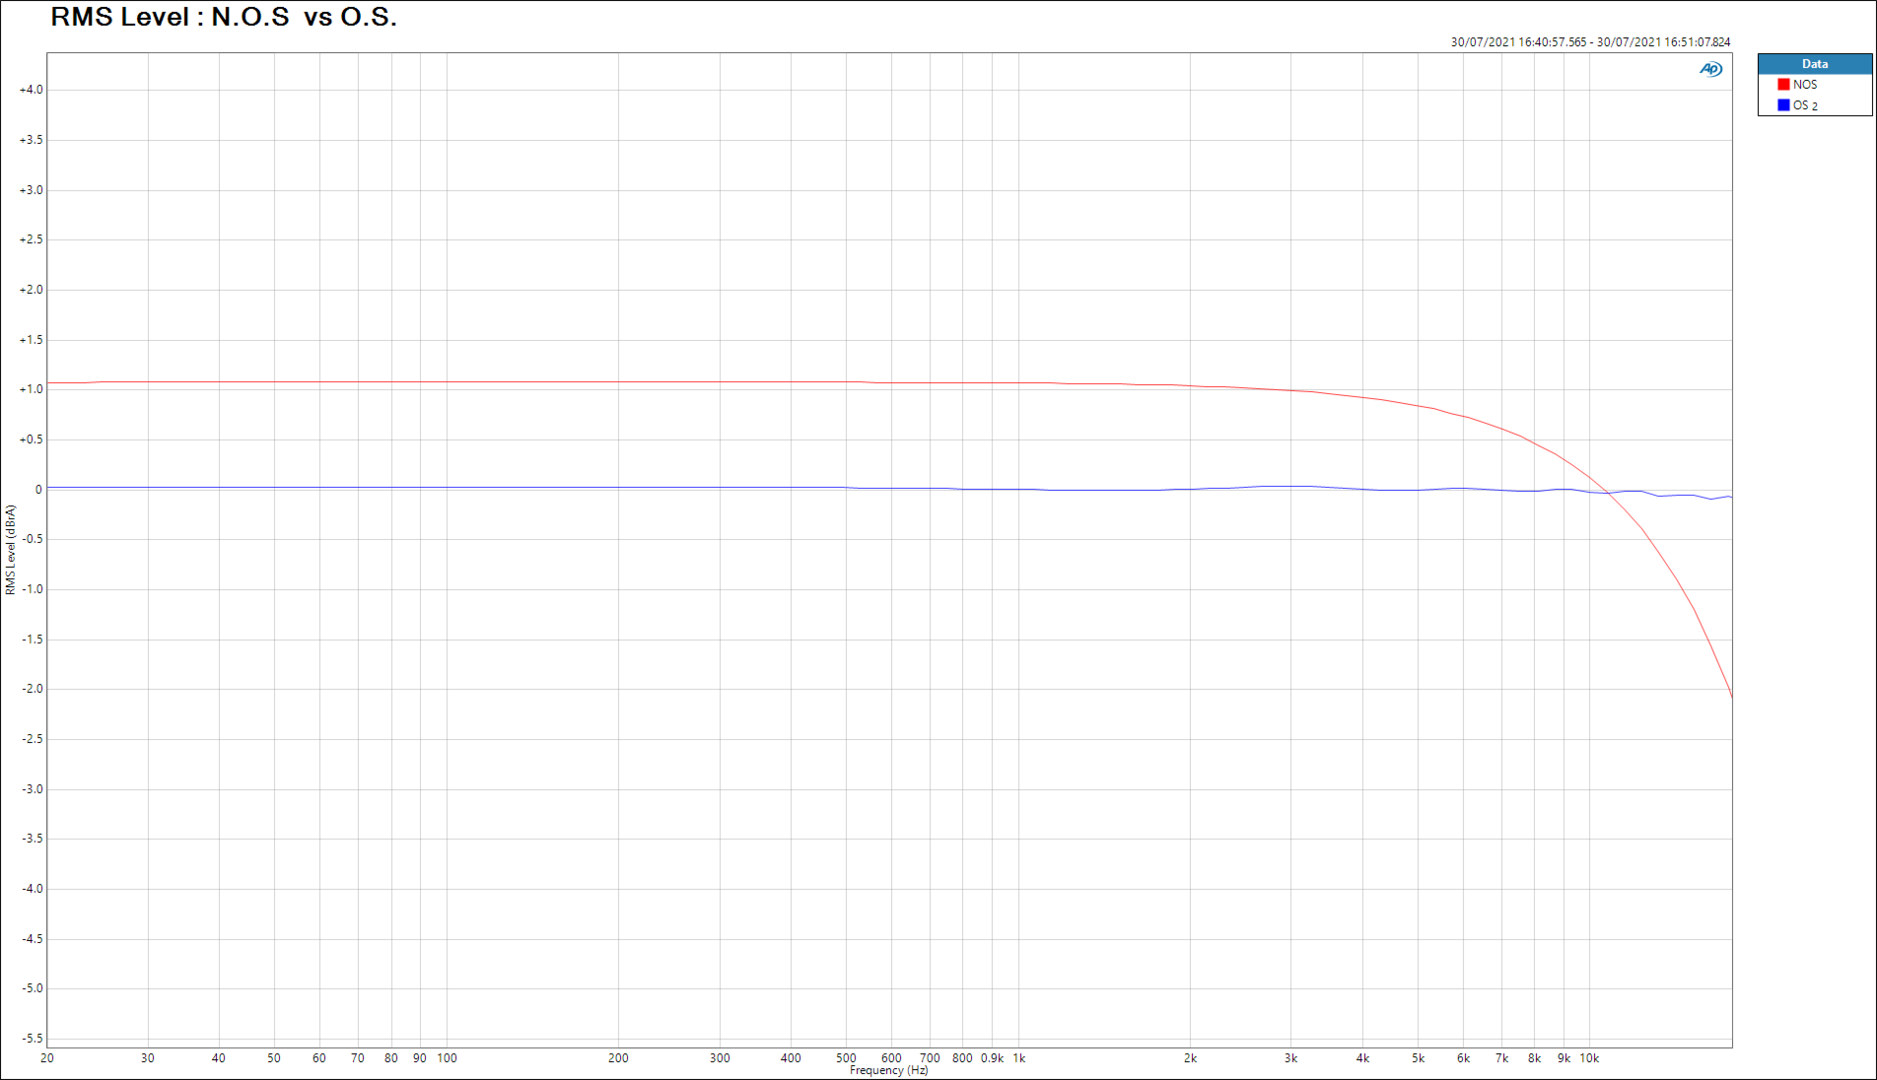The height and width of the screenshot is (1080, 1877).
Task: Click the -5.5 y-axis tick label
Action: click(x=33, y=1039)
